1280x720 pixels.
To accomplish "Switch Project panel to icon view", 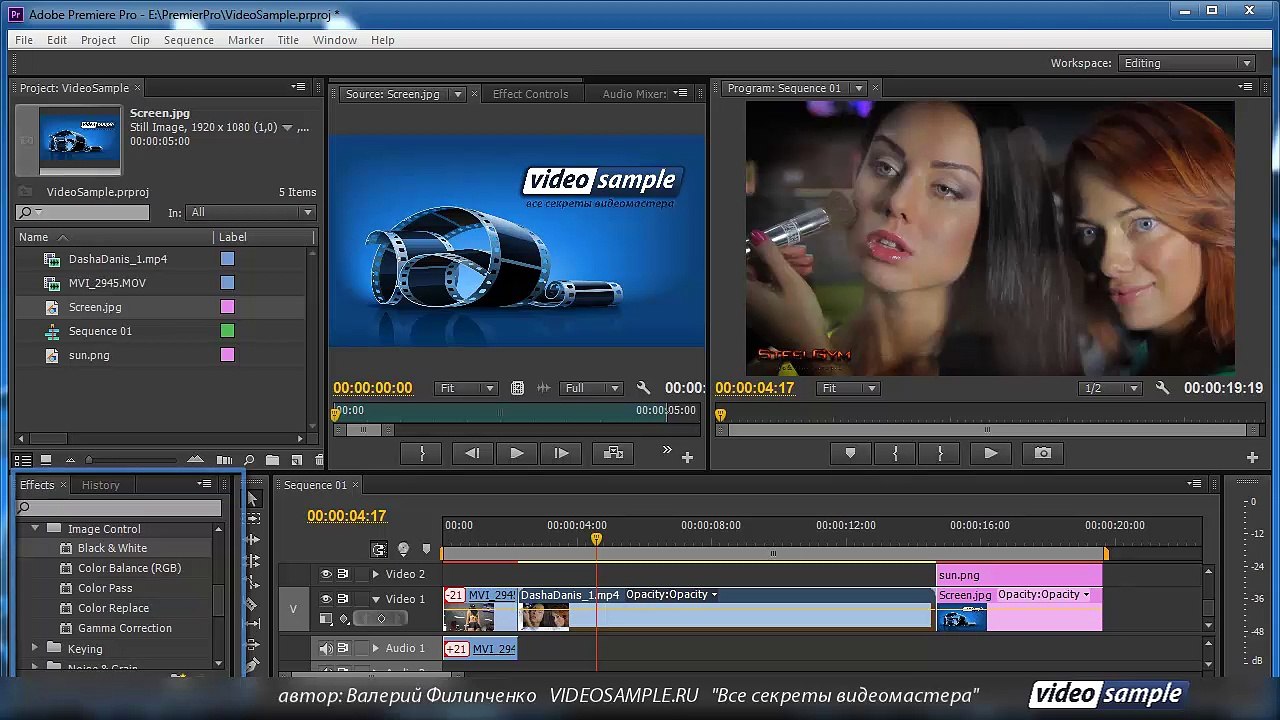I will 46,460.
